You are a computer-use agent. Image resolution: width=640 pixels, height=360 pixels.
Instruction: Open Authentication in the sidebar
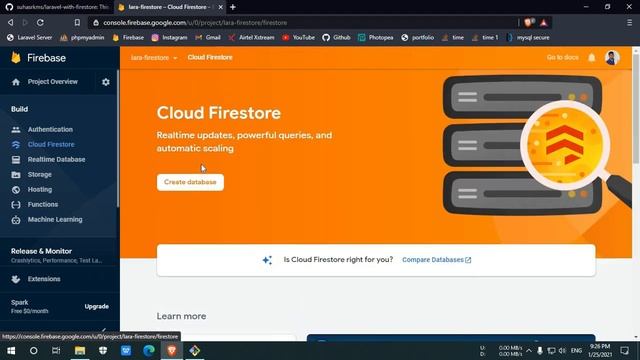[x=50, y=129]
